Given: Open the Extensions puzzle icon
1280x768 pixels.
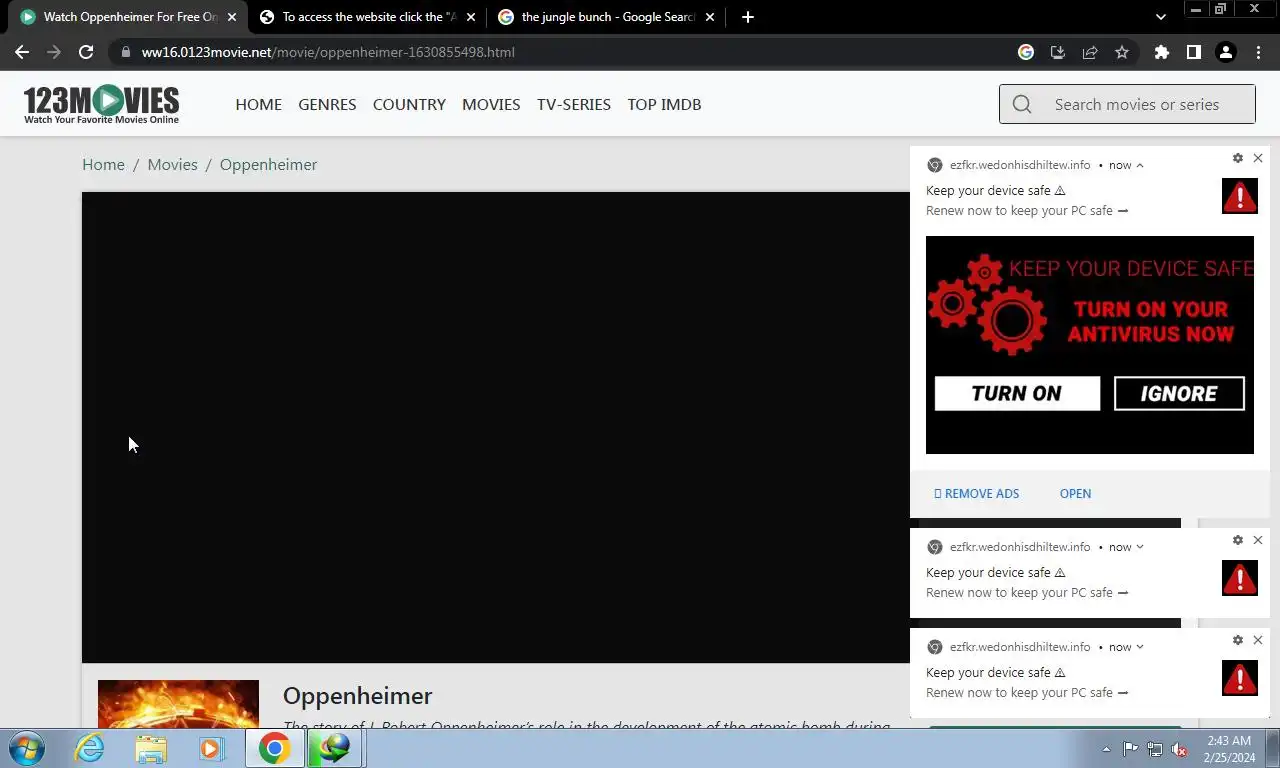Looking at the screenshot, I should tap(1161, 52).
